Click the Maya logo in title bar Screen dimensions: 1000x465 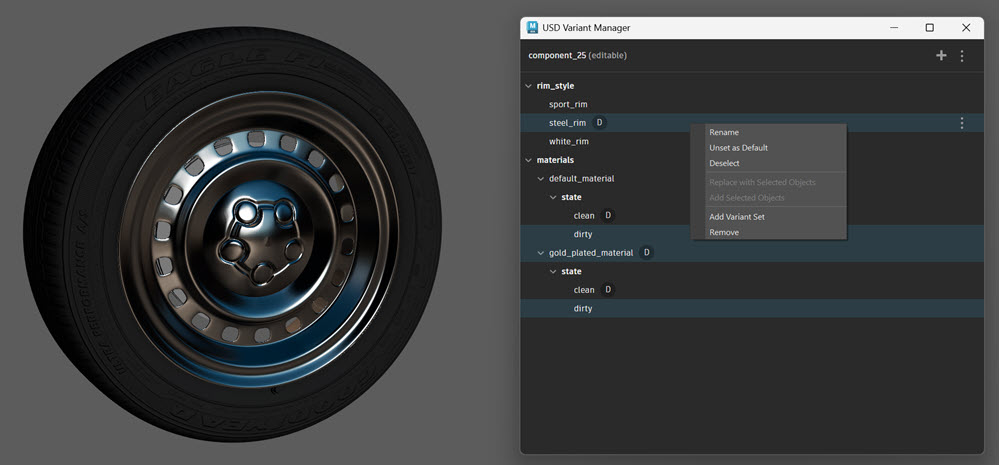(533, 28)
